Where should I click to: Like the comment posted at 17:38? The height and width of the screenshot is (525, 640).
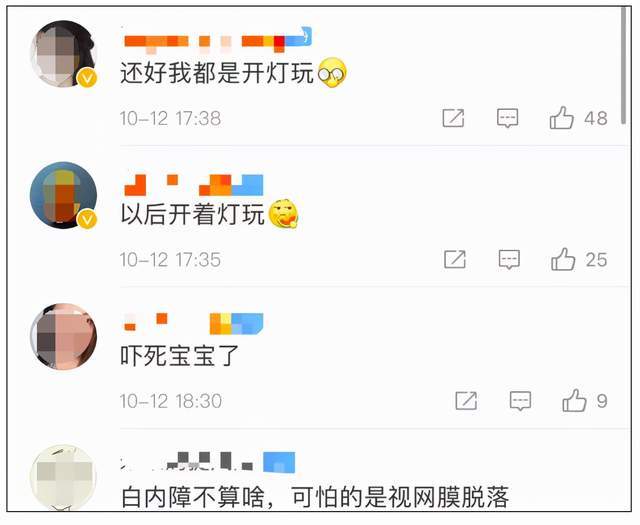(562, 118)
